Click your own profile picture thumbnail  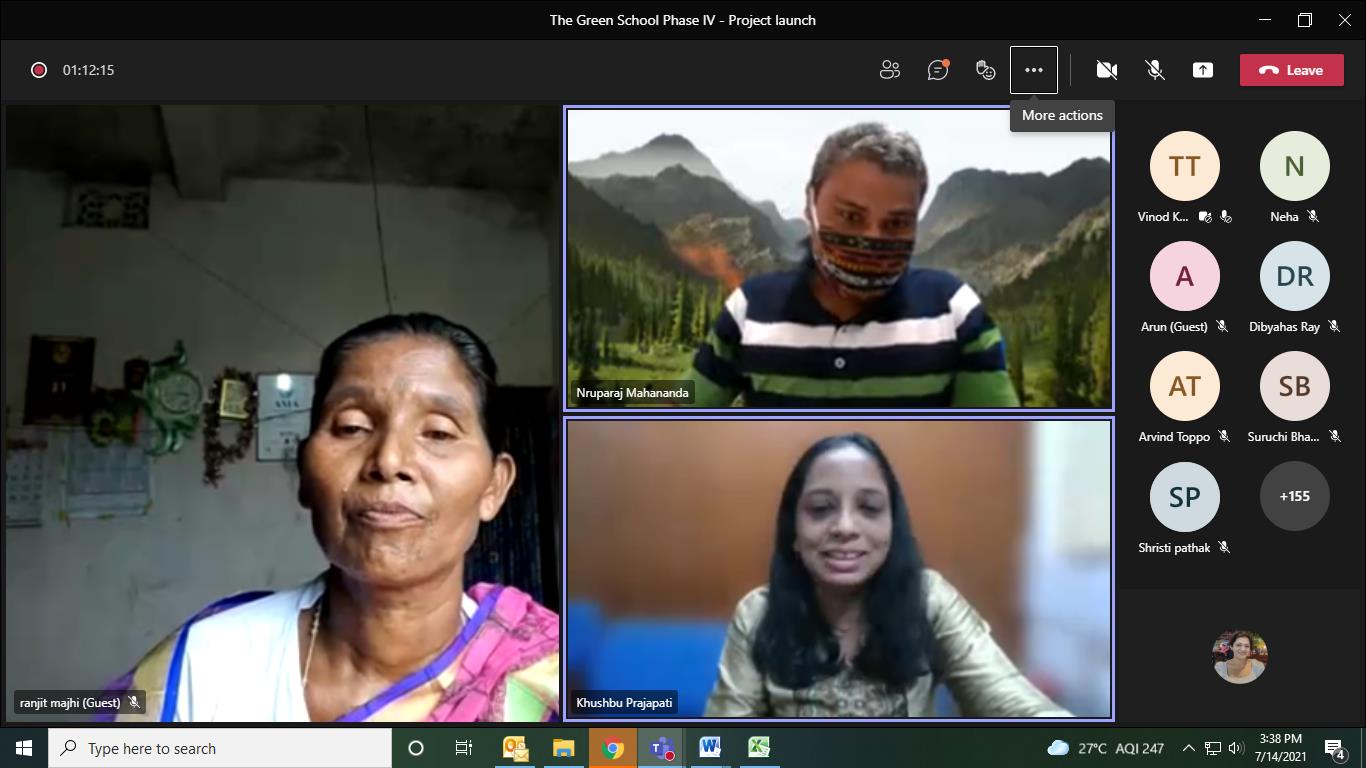coord(1239,657)
